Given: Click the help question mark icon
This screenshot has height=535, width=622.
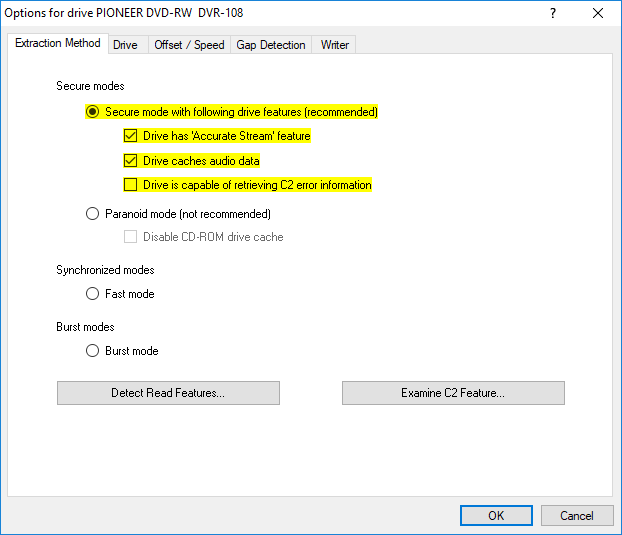Looking at the screenshot, I should click(x=553, y=13).
